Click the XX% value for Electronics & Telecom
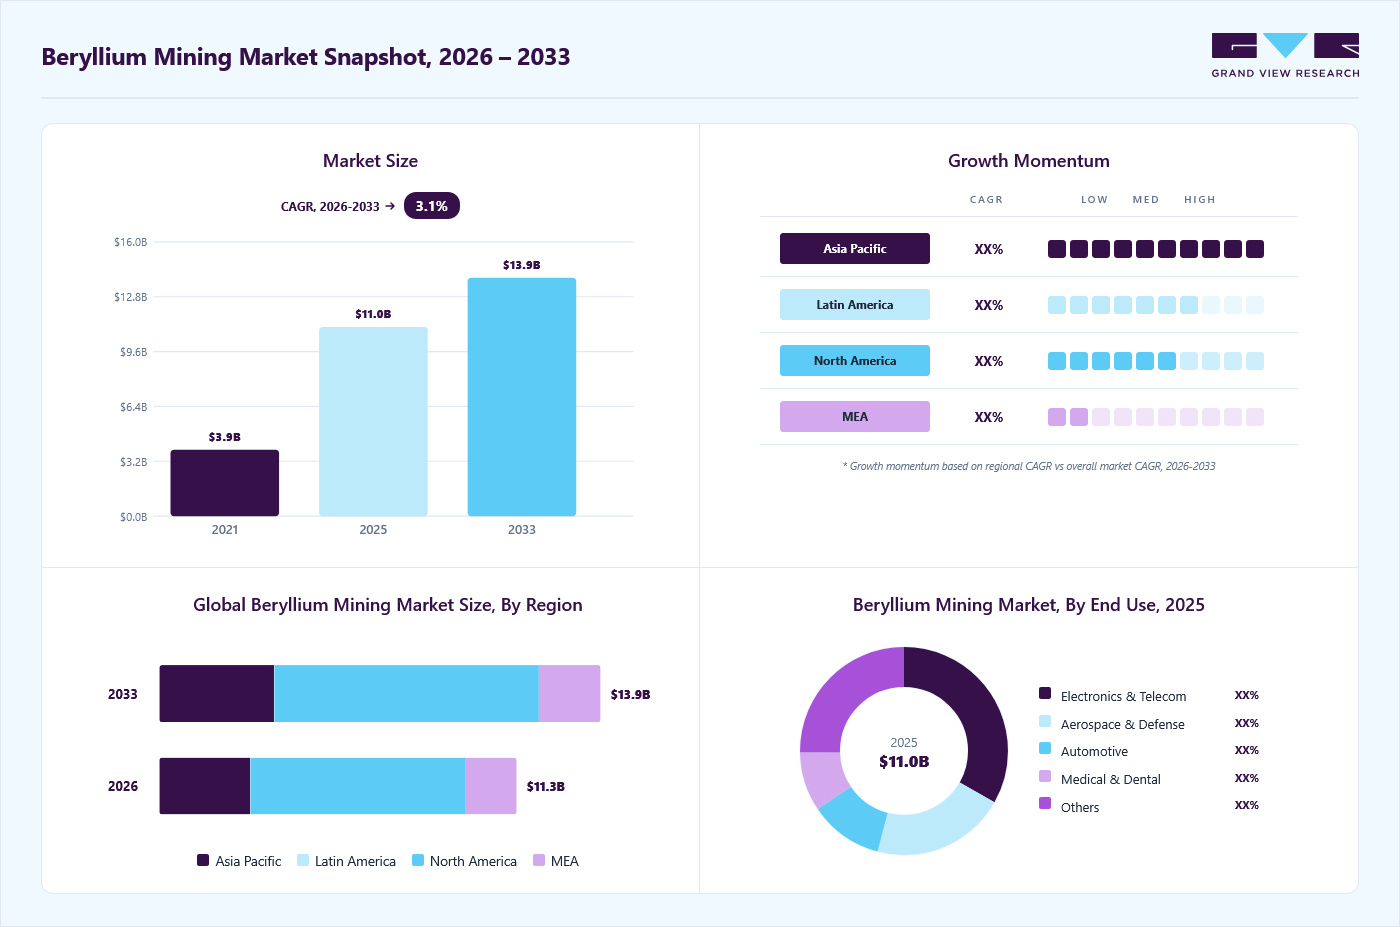Viewport: 1400px width, 927px height. point(1247,695)
